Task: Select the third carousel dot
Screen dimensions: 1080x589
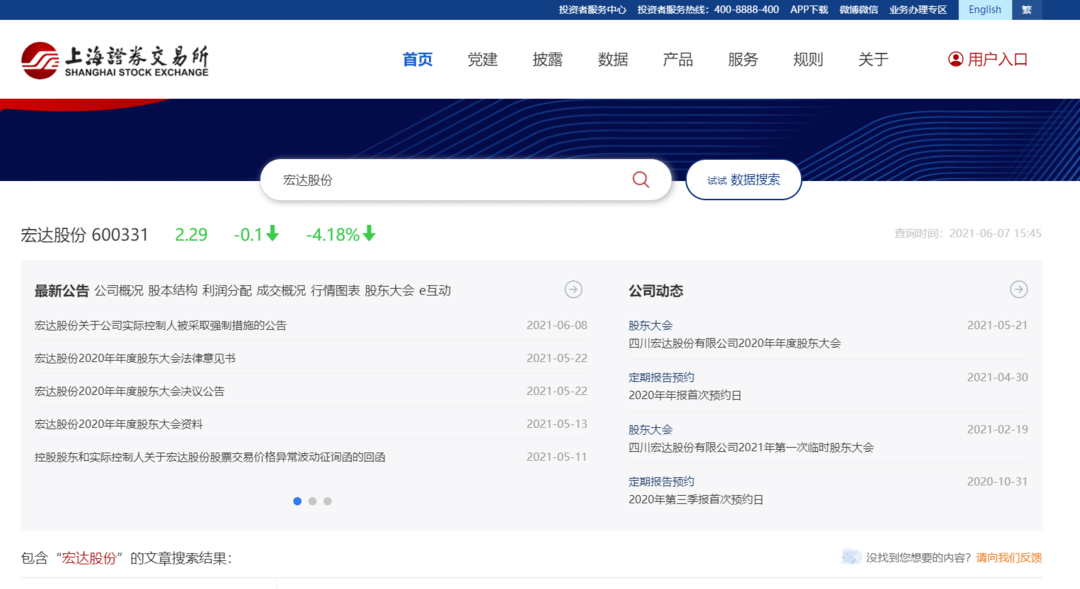Action: [327, 501]
